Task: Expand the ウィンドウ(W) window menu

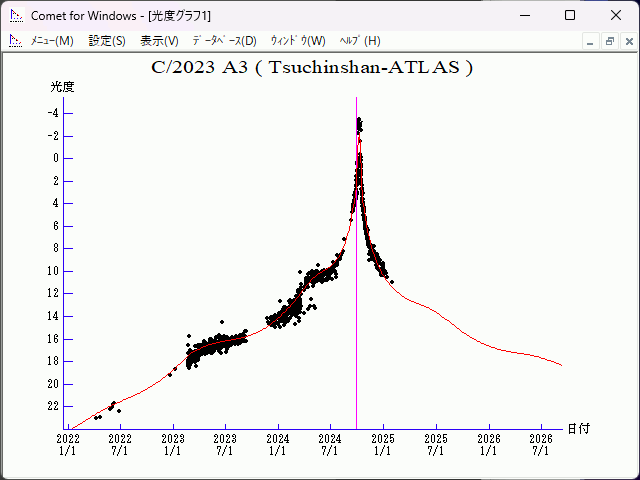Action: 298,41
